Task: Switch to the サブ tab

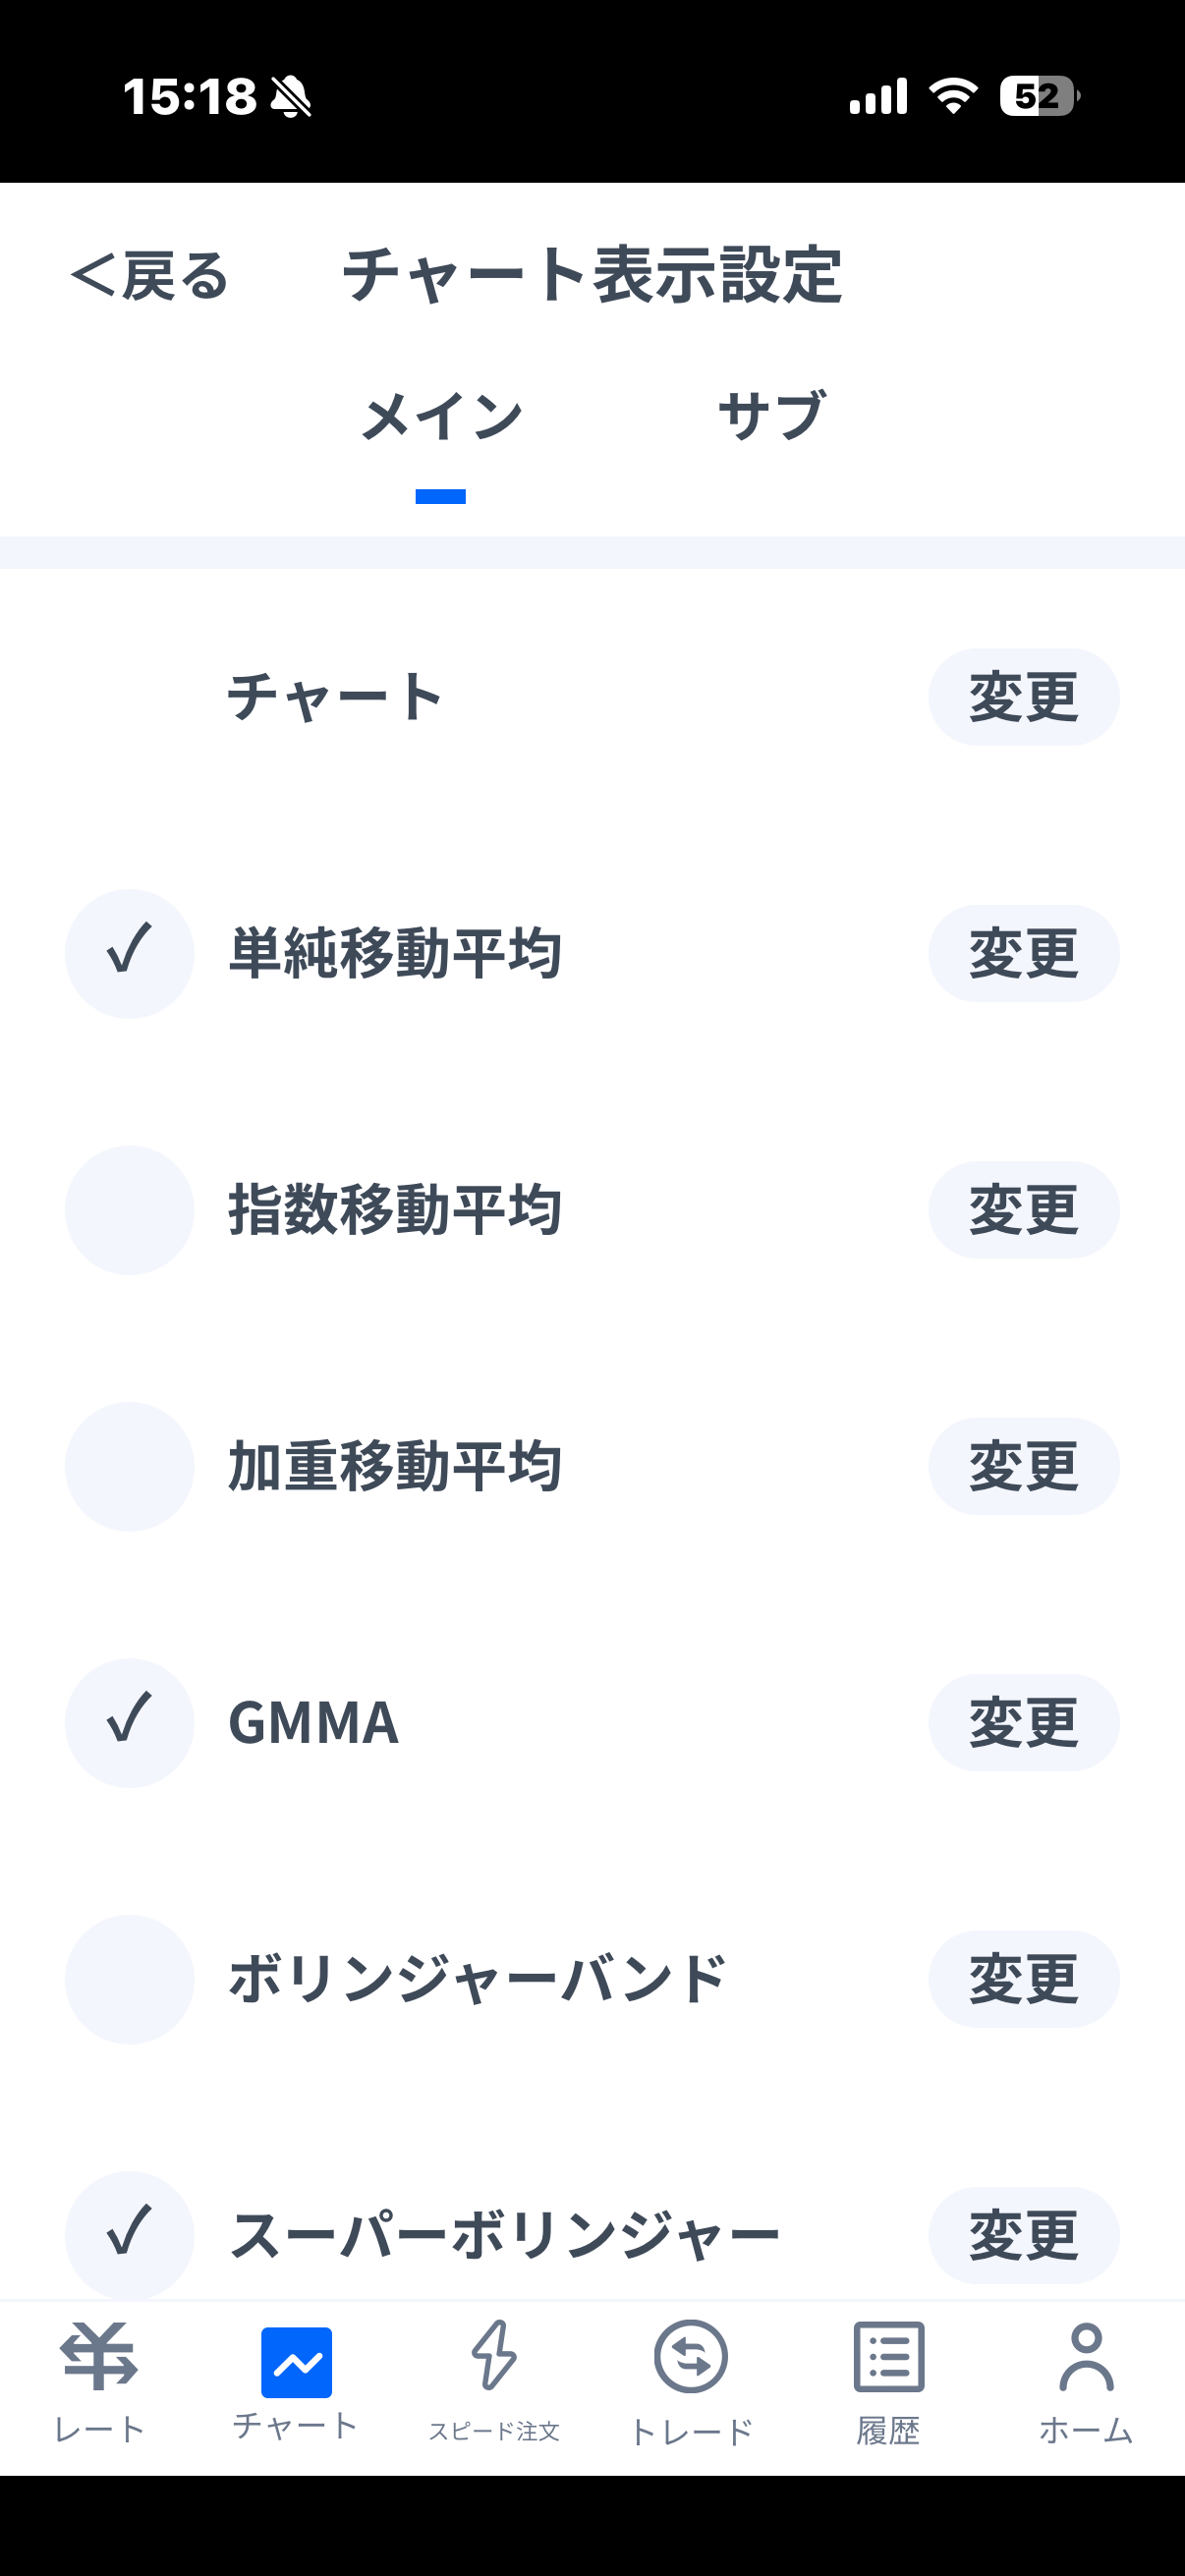Action: click(772, 415)
